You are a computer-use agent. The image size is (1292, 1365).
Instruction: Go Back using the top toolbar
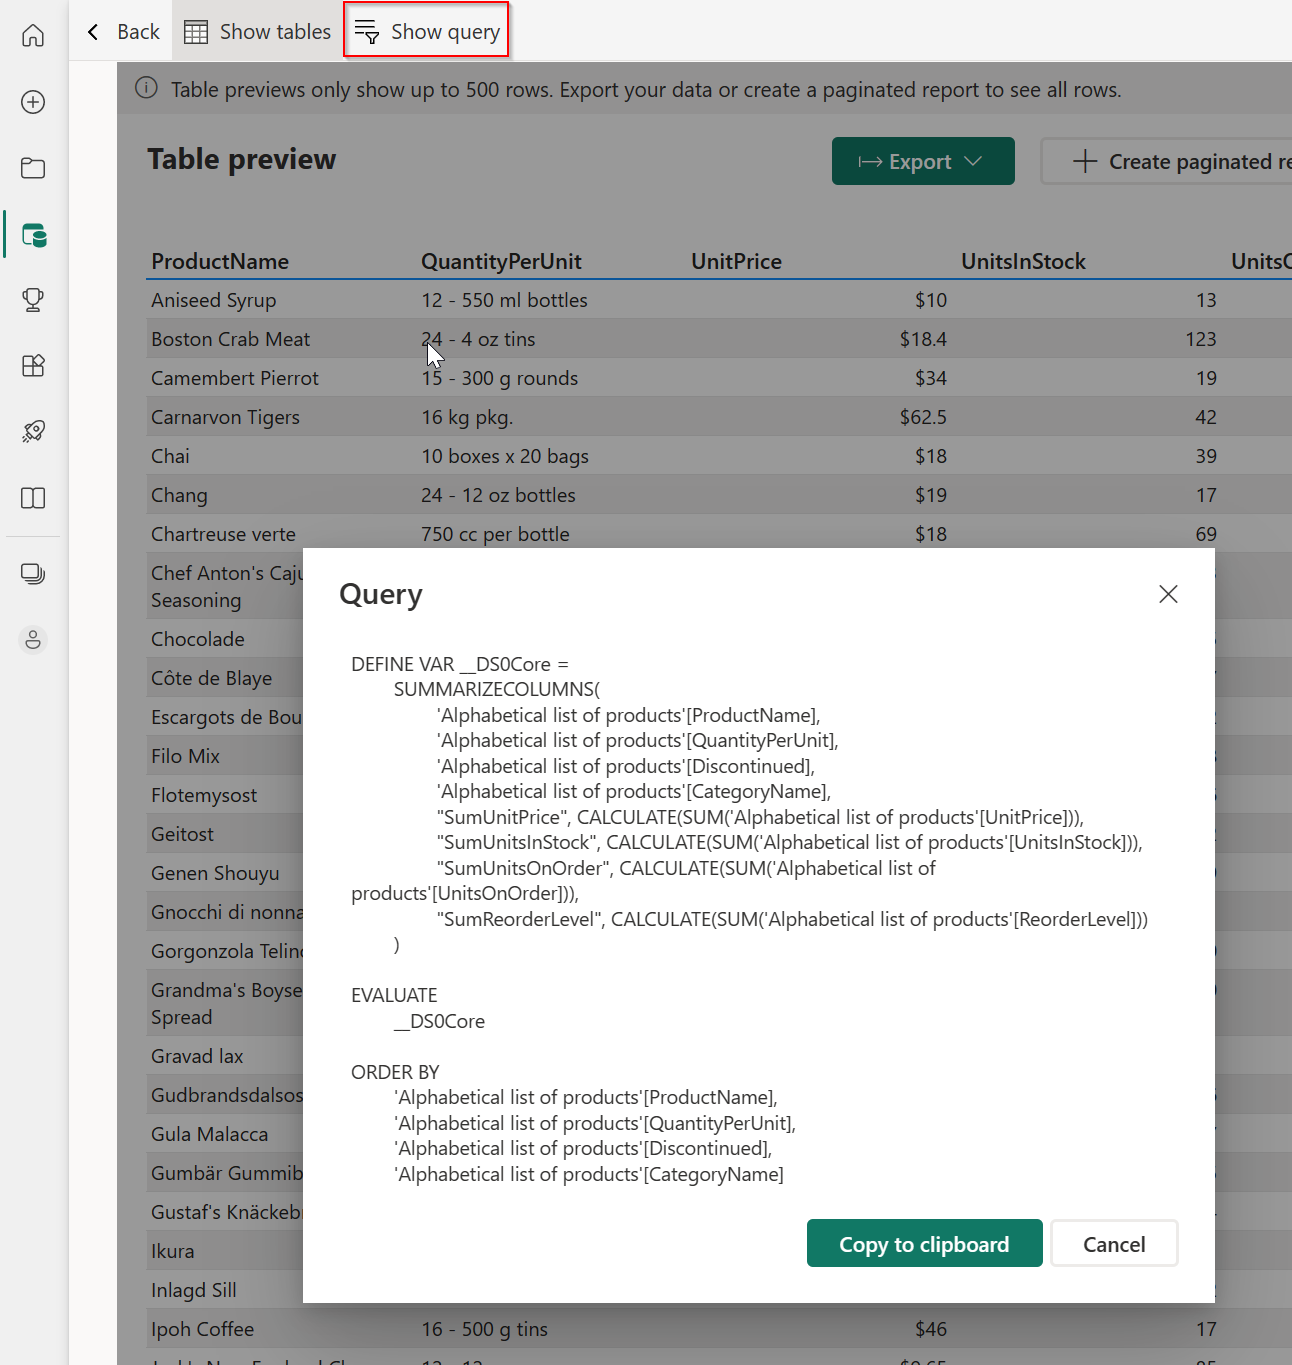pos(123,32)
